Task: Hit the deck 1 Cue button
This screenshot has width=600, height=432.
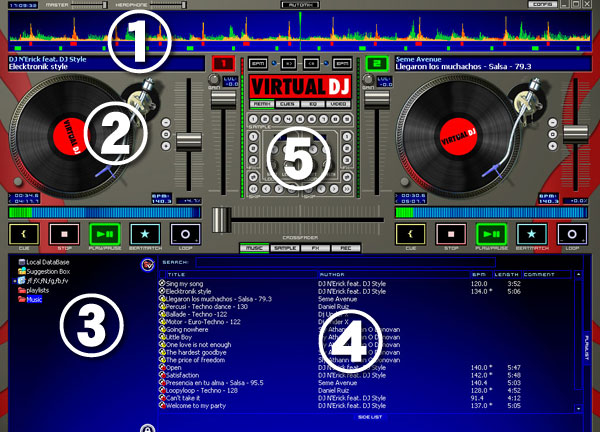Action: click(x=24, y=234)
